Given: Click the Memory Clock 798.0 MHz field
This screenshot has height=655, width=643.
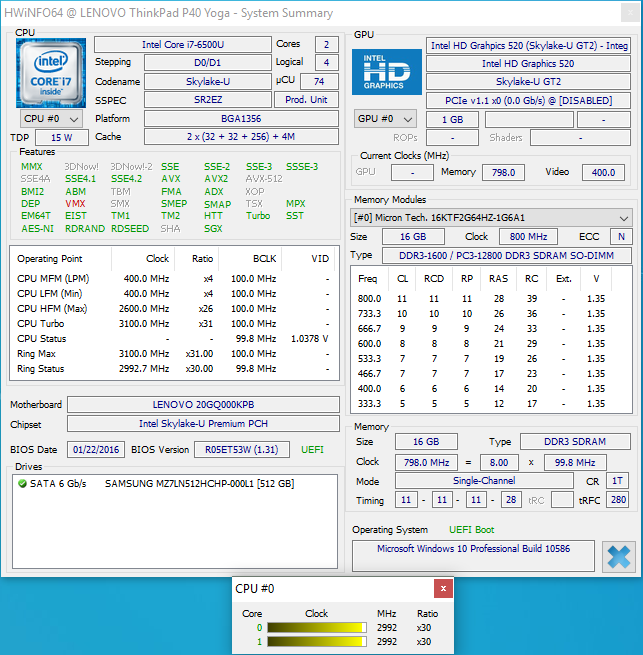Looking at the screenshot, I should [x=426, y=463].
